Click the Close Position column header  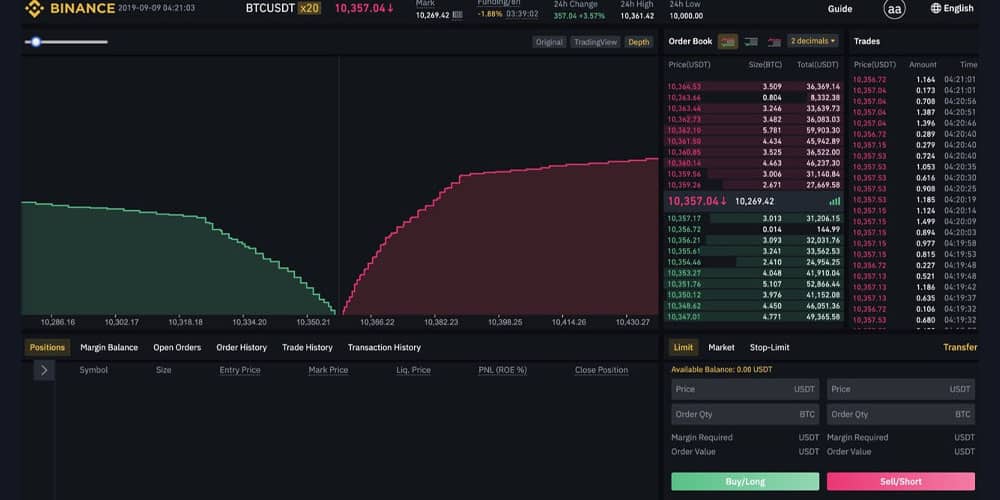(x=601, y=370)
